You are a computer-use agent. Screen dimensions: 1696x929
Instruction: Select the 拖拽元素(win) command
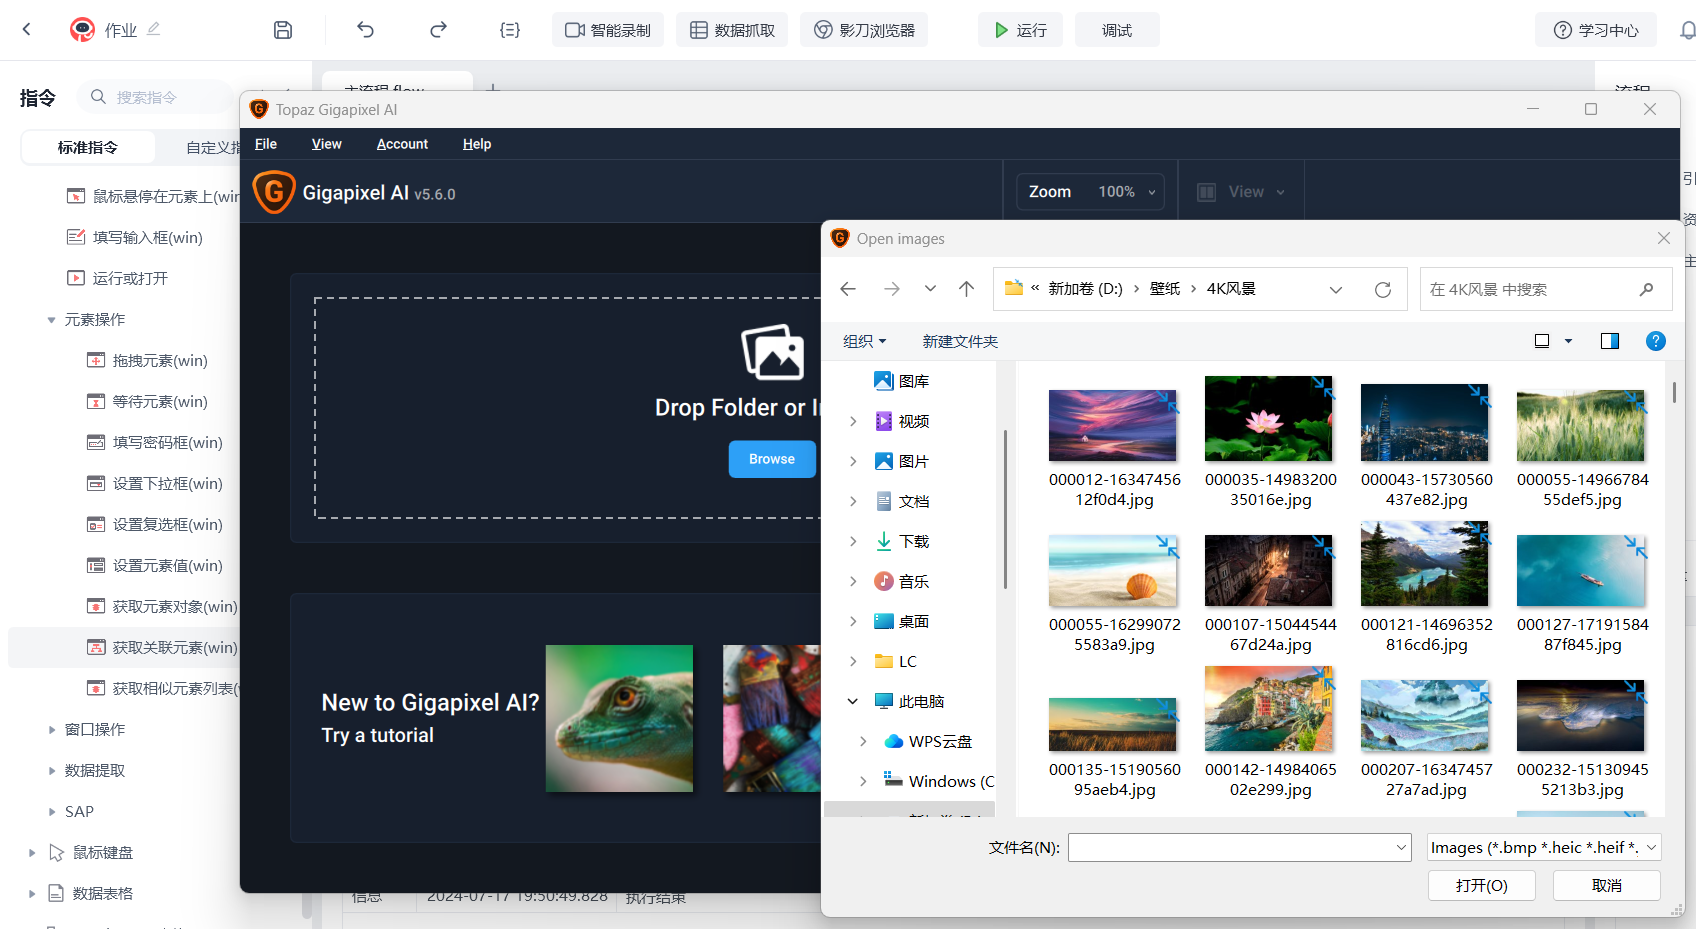148,360
